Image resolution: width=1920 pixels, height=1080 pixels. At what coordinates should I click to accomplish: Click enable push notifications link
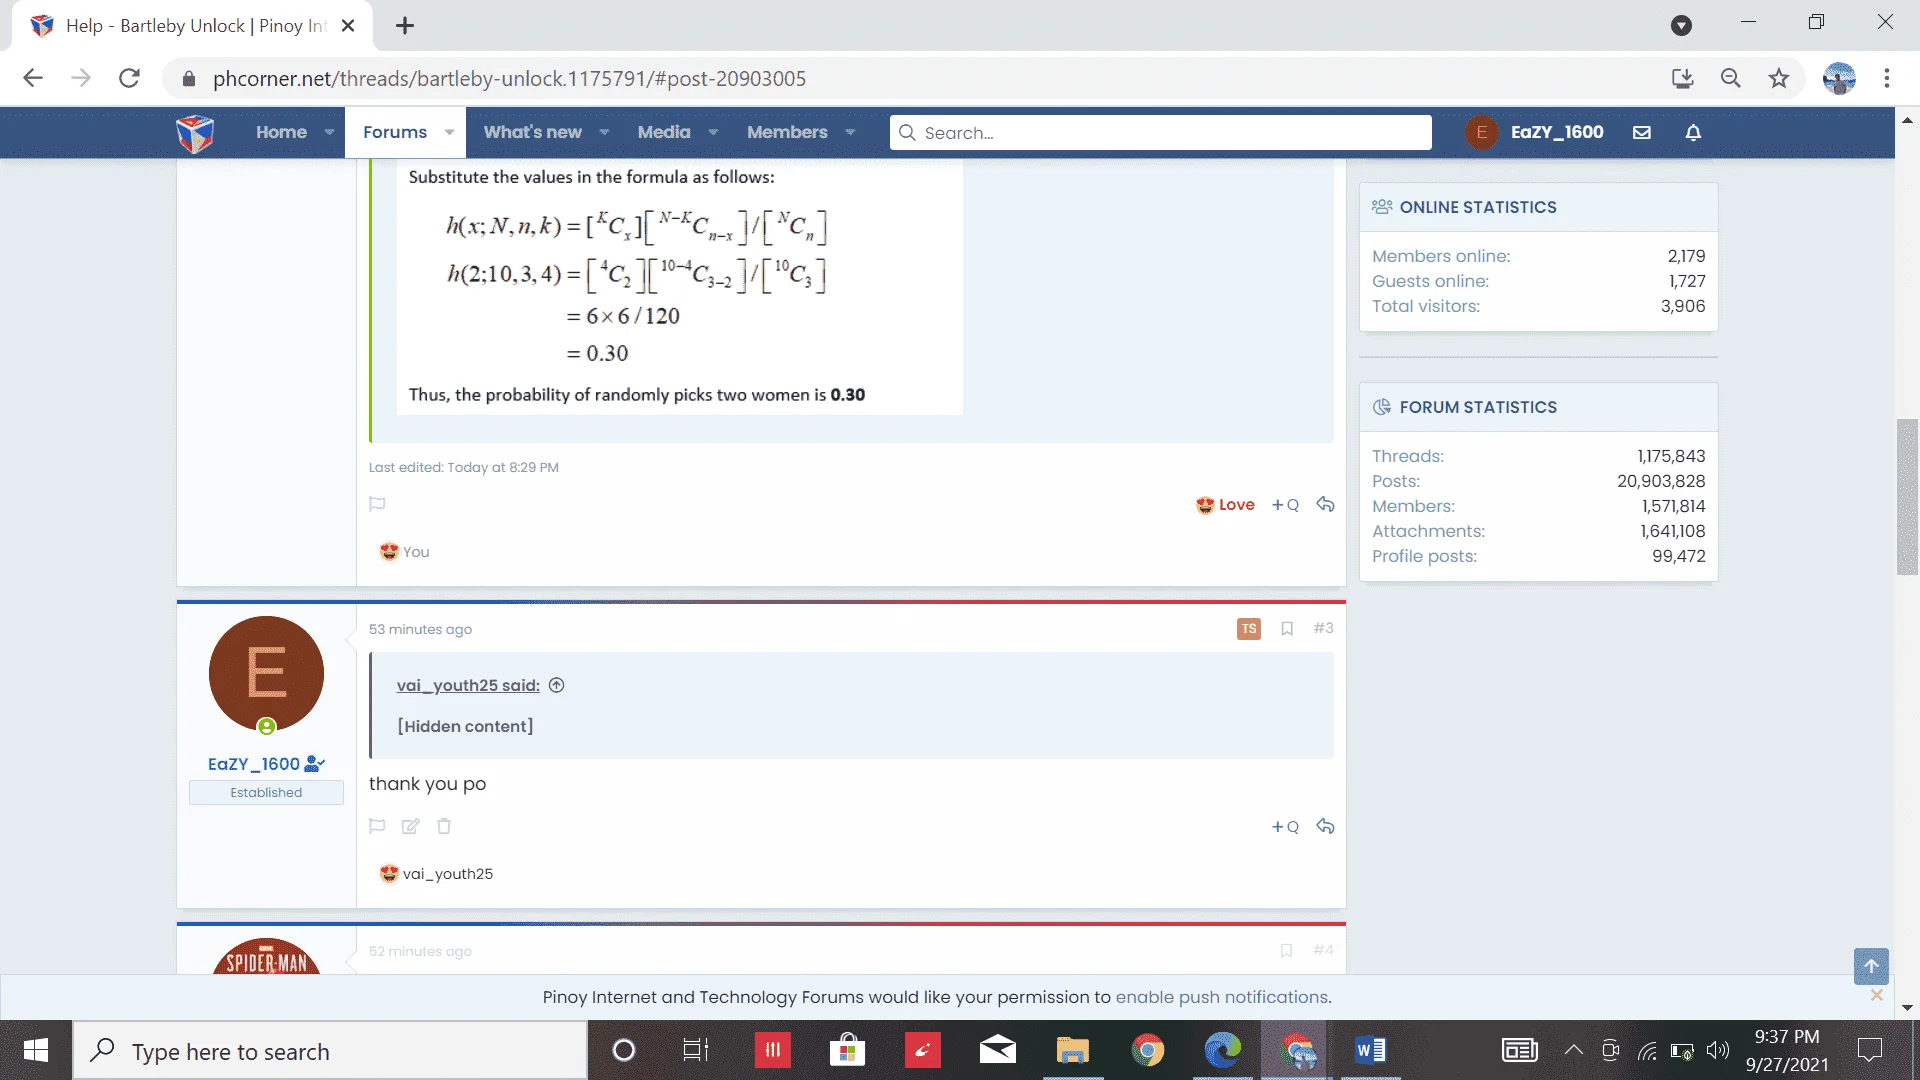coord(1222,997)
